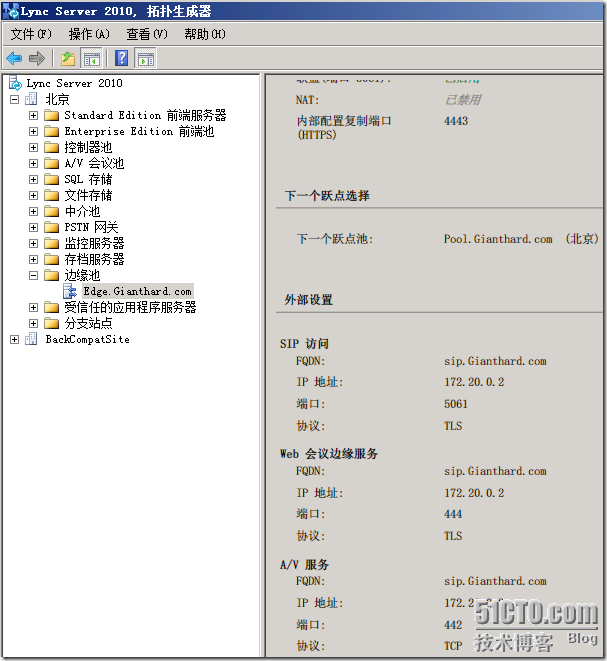Expand the 受信任的应用程序服务器 node
The width and height of the screenshot is (607, 661).
coord(33,308)
